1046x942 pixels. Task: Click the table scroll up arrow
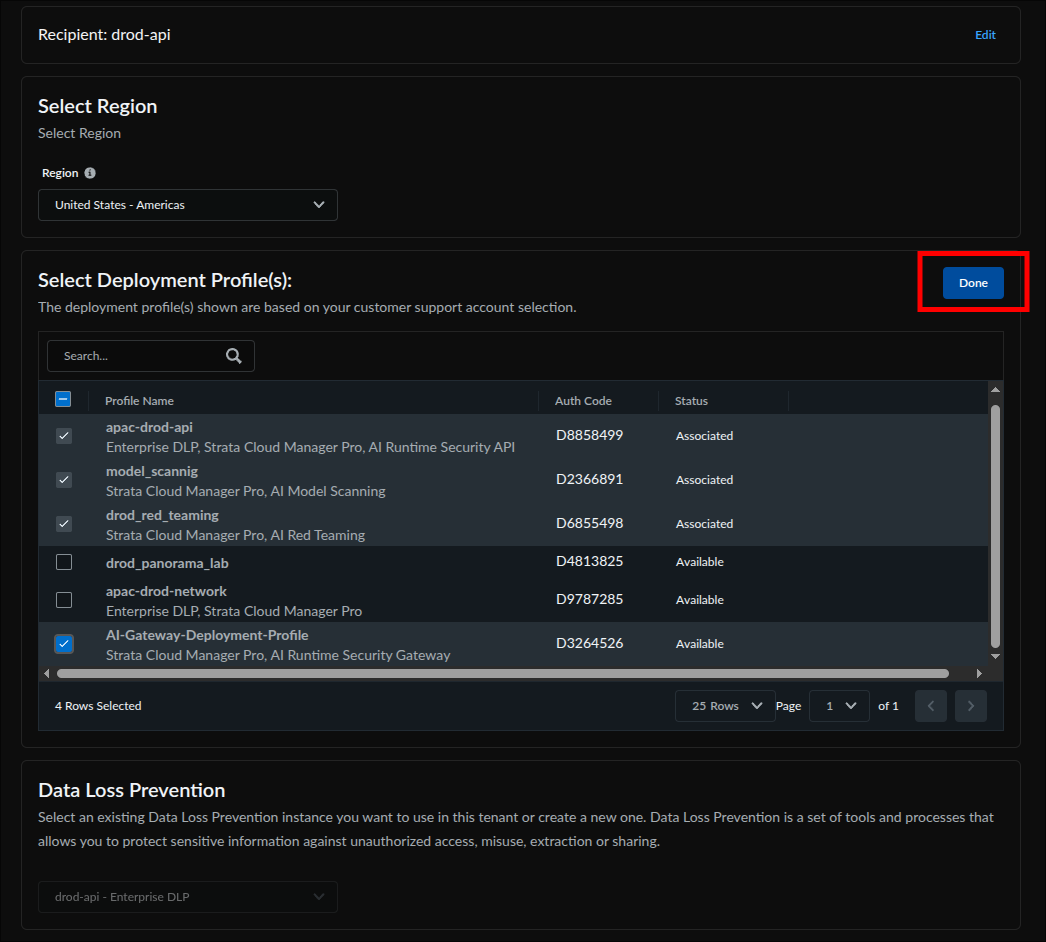995,390
